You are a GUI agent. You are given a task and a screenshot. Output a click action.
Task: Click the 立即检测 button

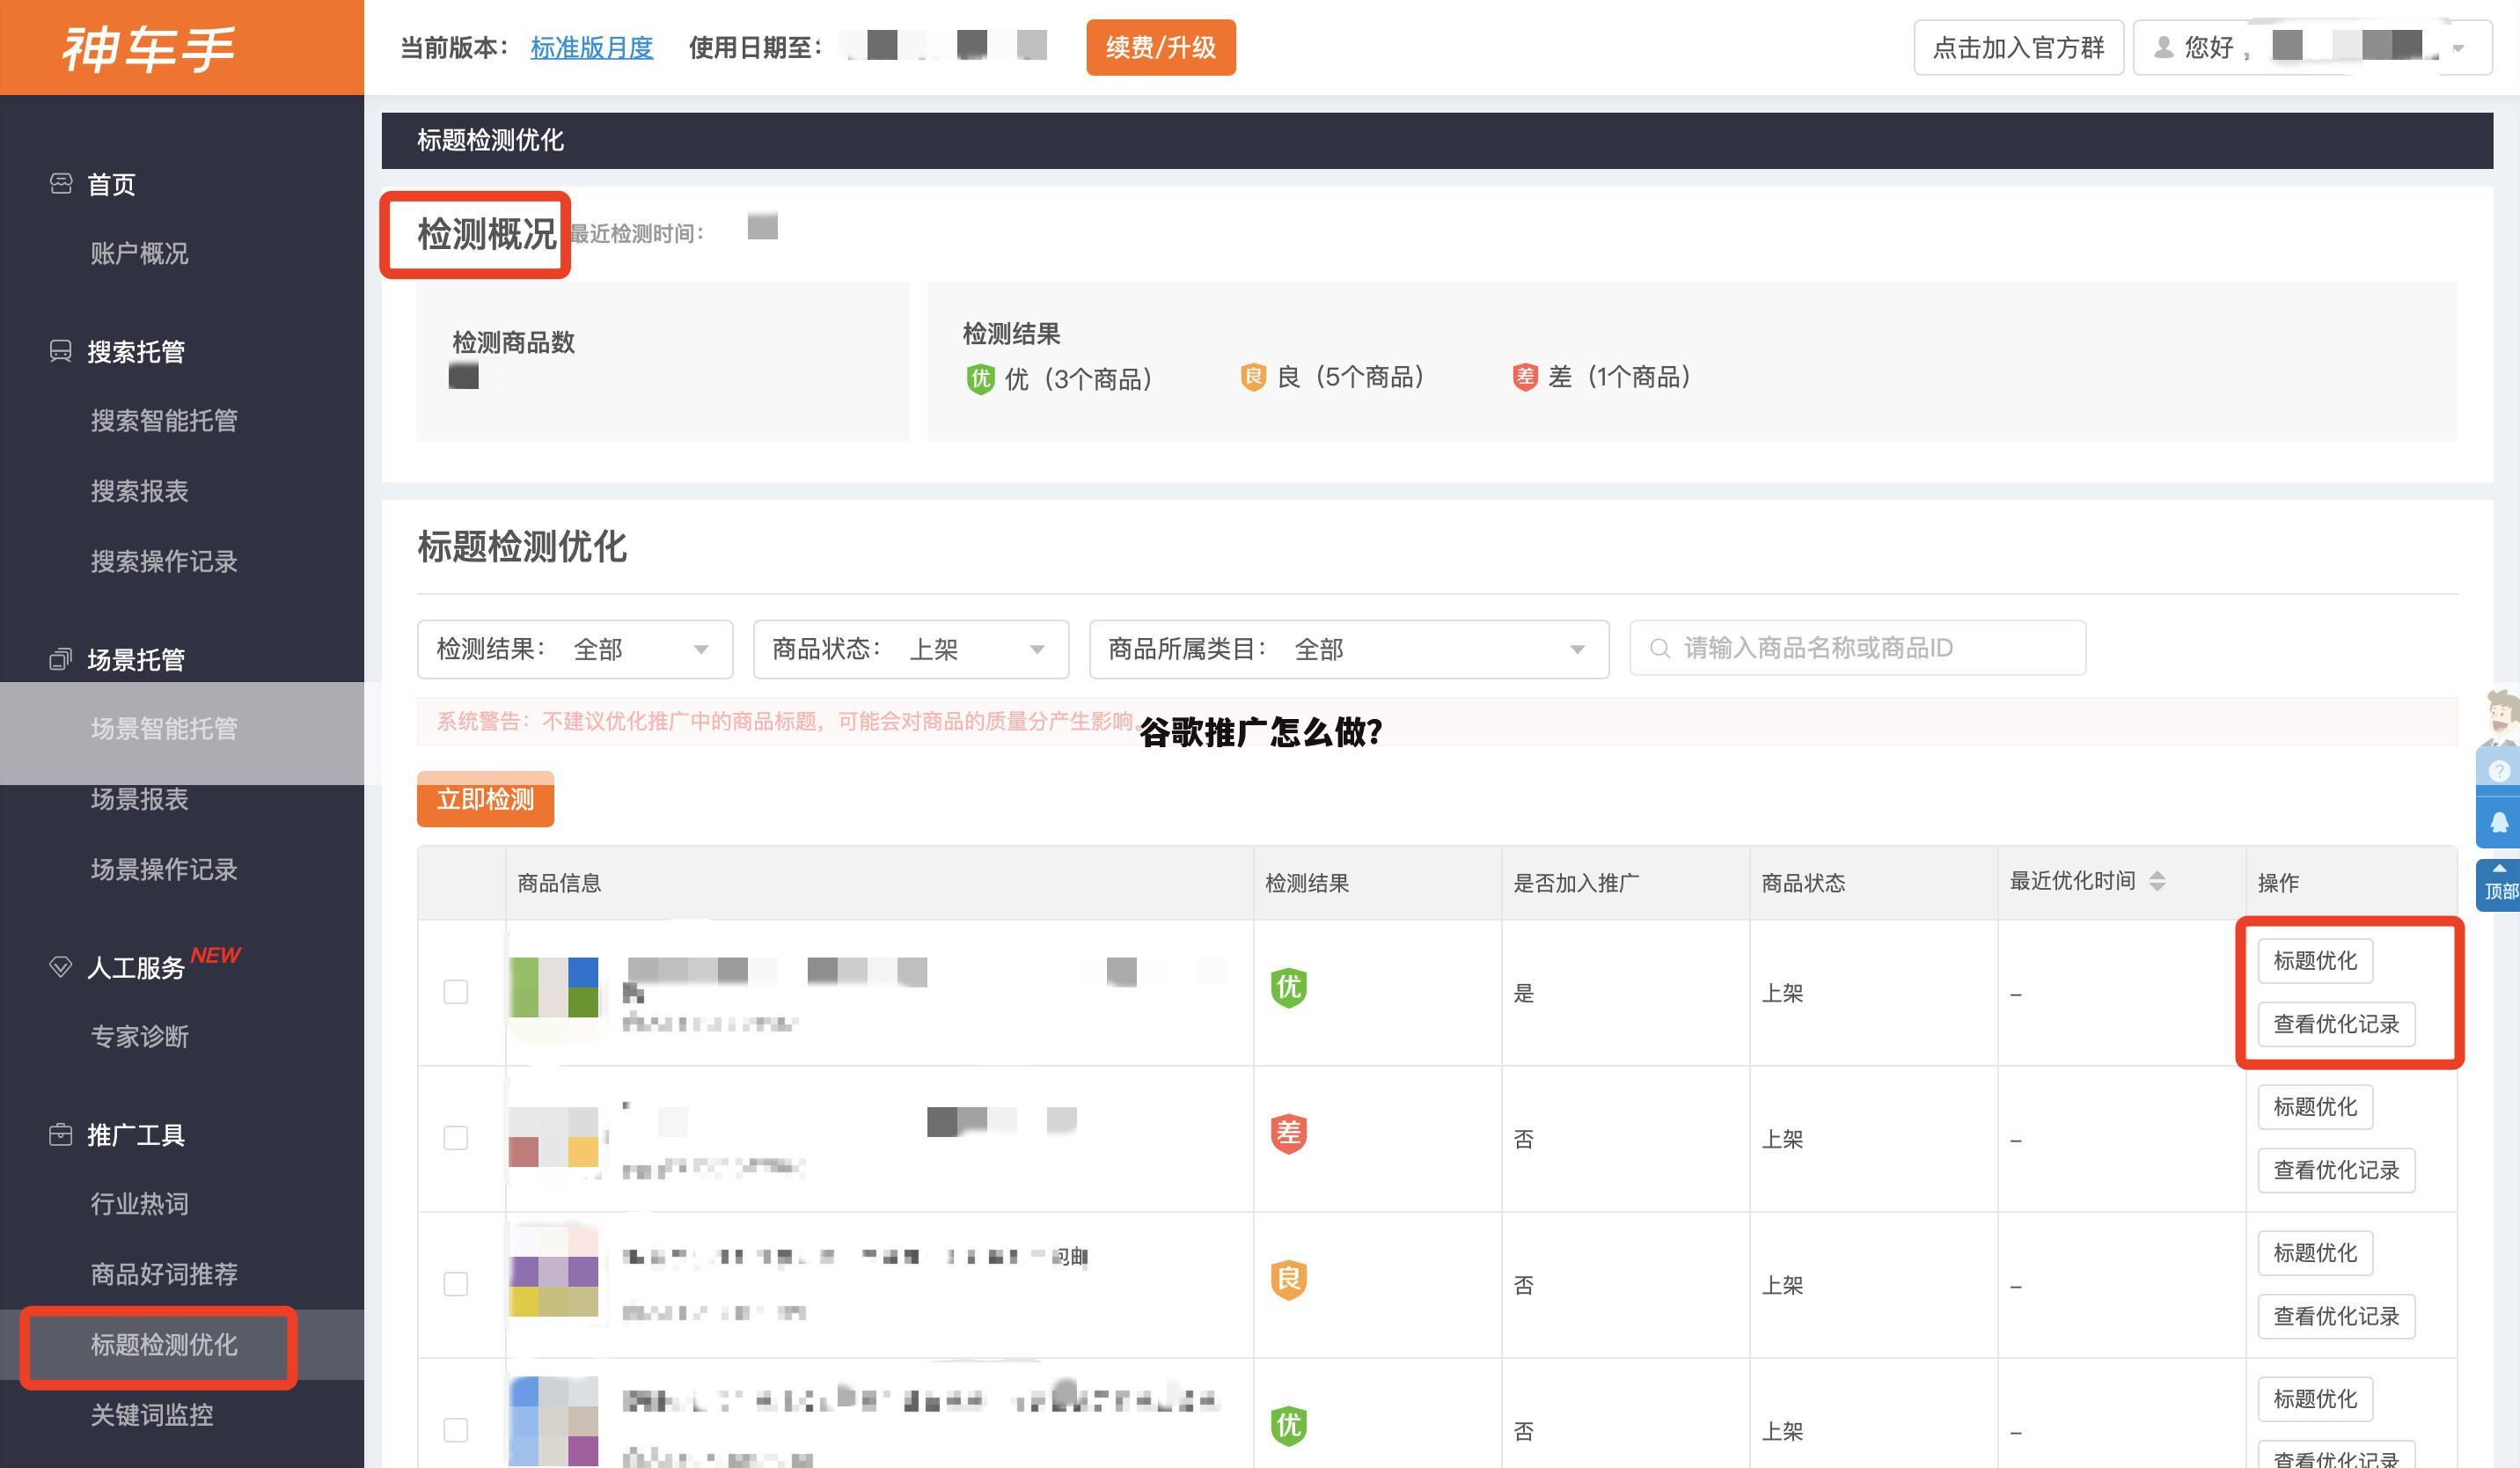pos(485,800)
